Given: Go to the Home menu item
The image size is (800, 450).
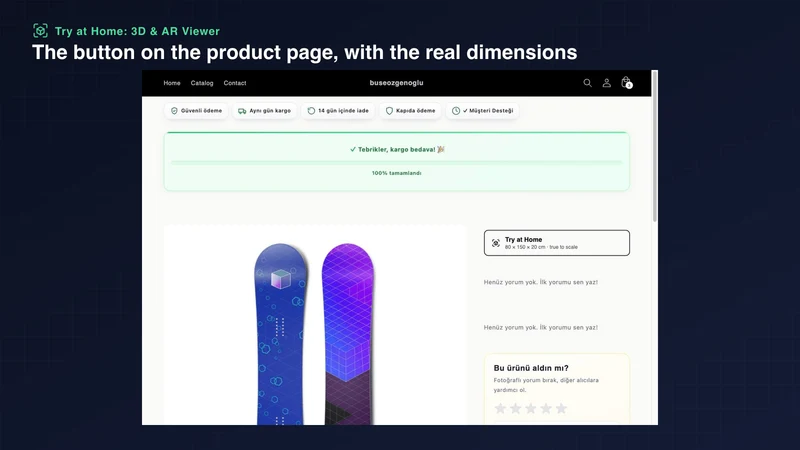Looking at the screenshot, I should [x=172, y=83].
